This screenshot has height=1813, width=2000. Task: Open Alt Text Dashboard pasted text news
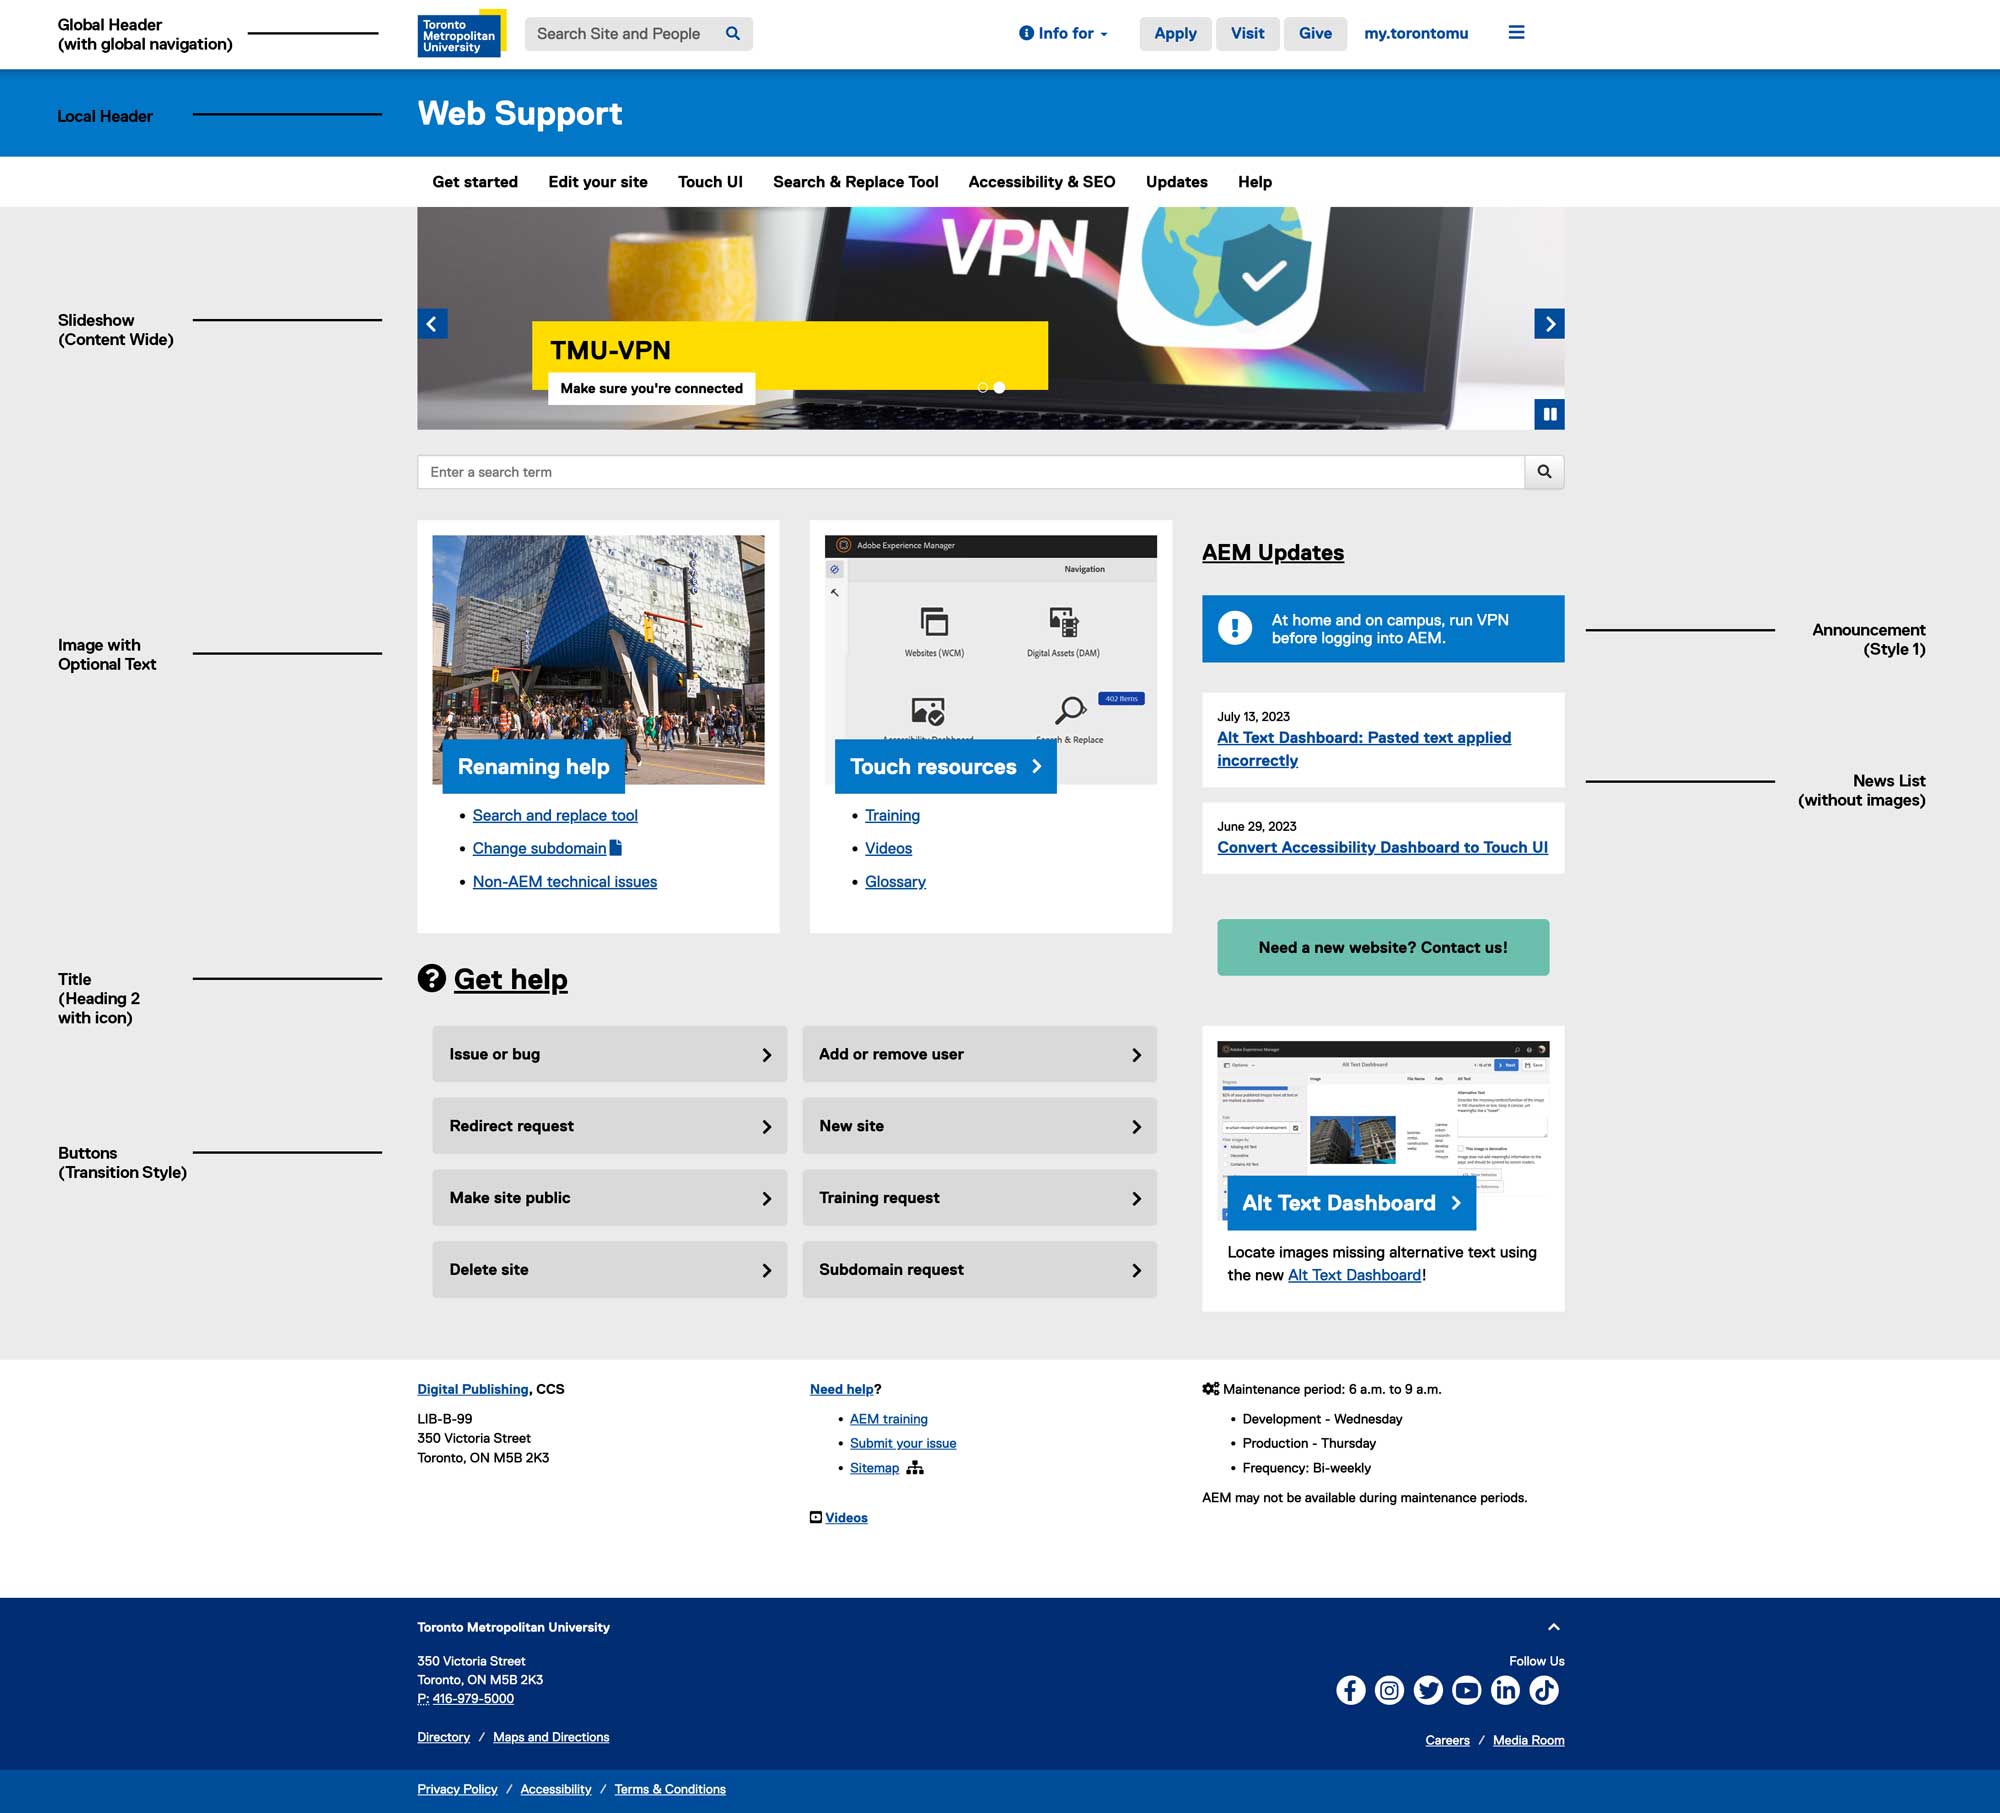[x=1364, y=749]
